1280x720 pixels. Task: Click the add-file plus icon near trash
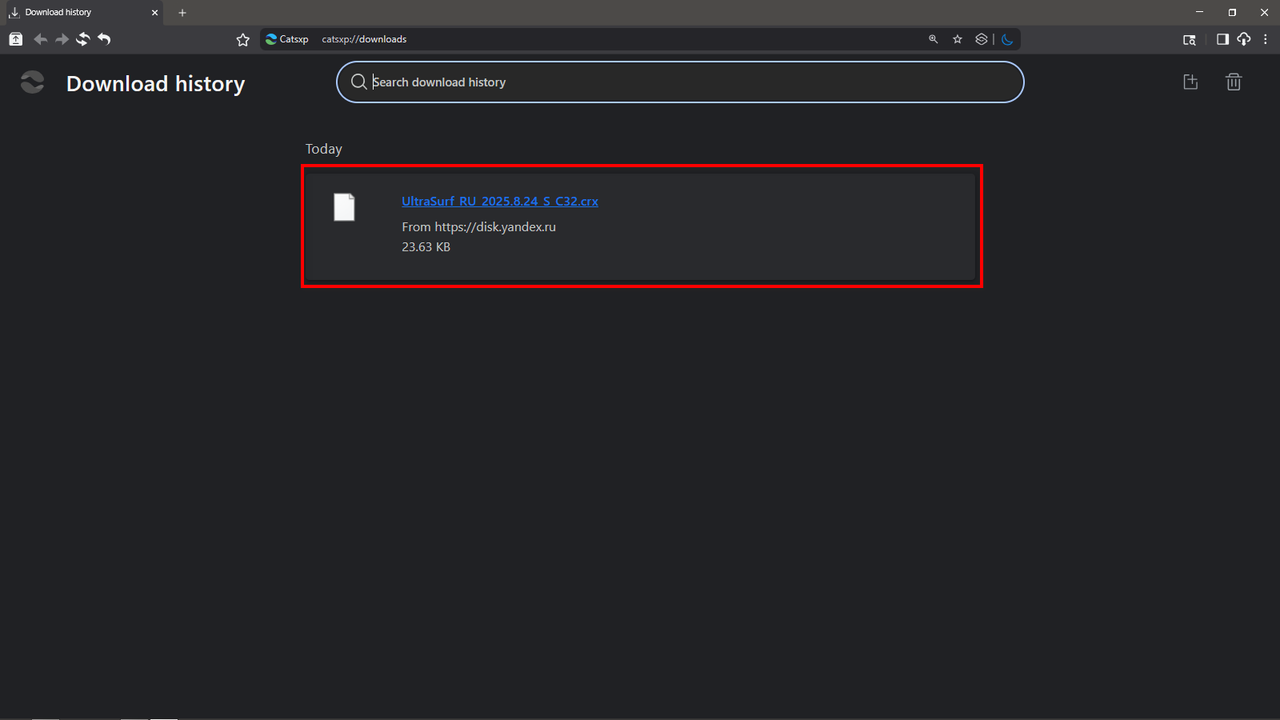pos(1190,82)
